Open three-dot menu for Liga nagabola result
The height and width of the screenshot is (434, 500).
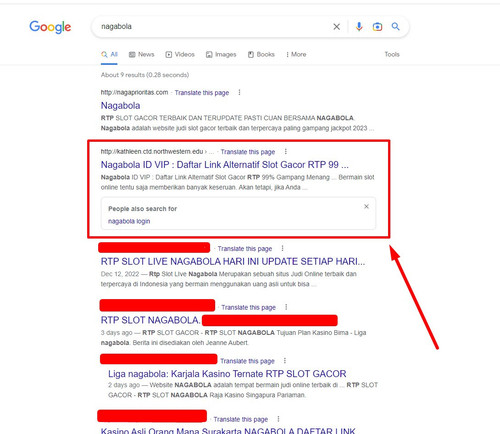click(285, 361)
